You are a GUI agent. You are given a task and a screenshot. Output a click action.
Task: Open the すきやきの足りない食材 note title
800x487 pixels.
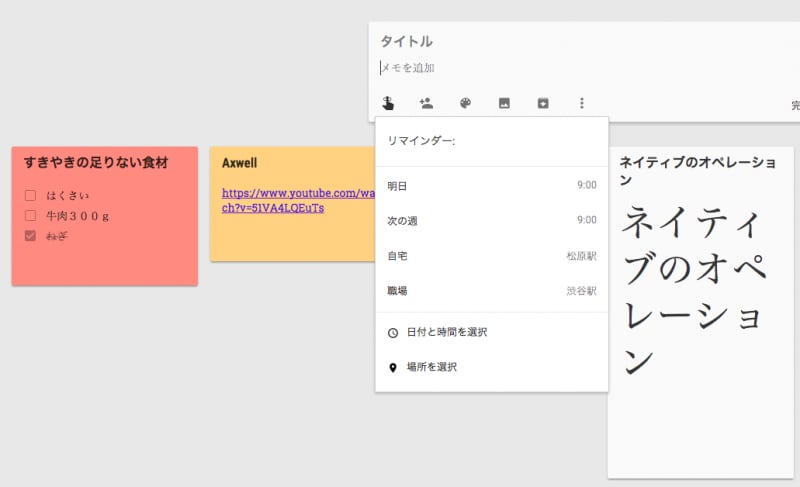click(x=96, y=162)
